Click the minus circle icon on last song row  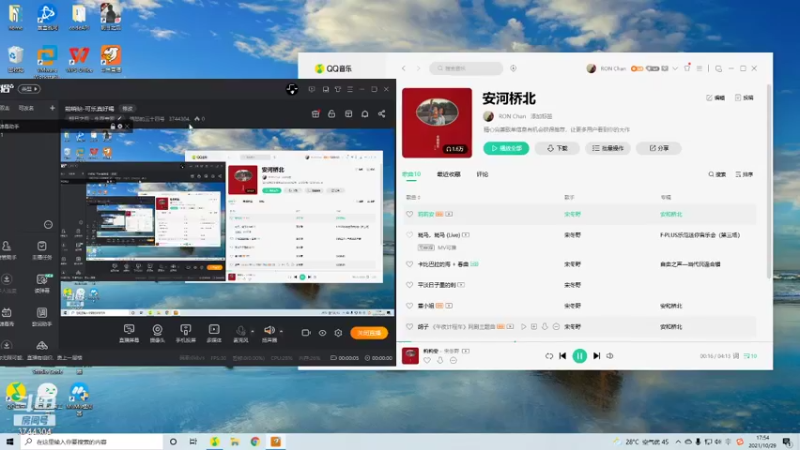click(556, 327)
